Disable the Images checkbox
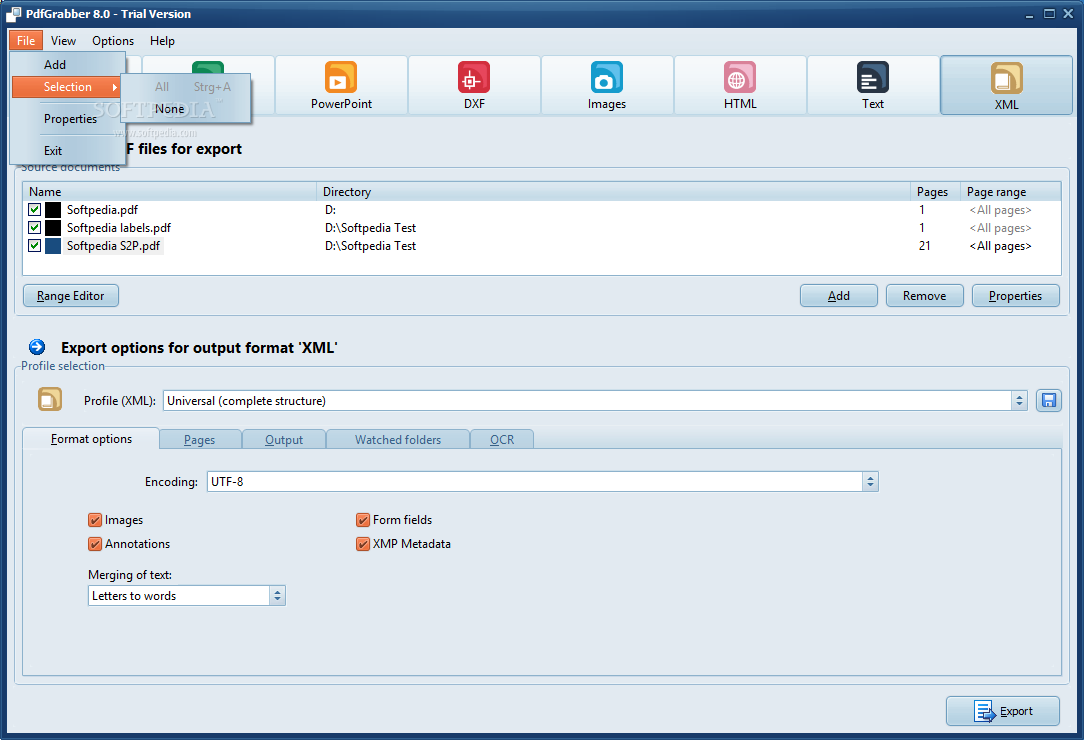The image size is (1084, 740). click(x=95, y=520)
